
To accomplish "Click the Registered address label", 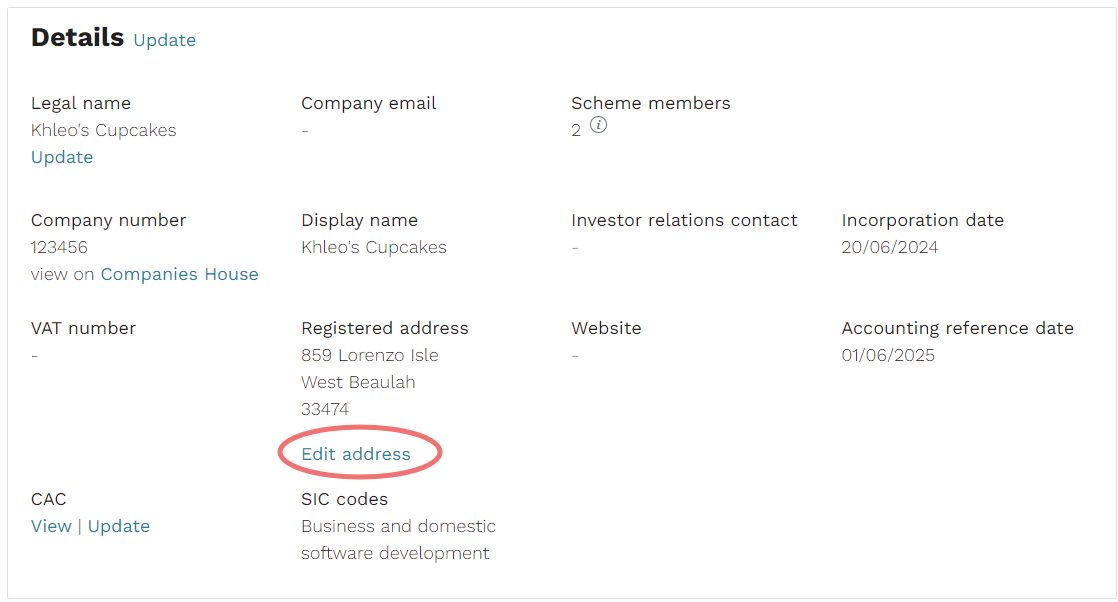I will tap(385, 328).
